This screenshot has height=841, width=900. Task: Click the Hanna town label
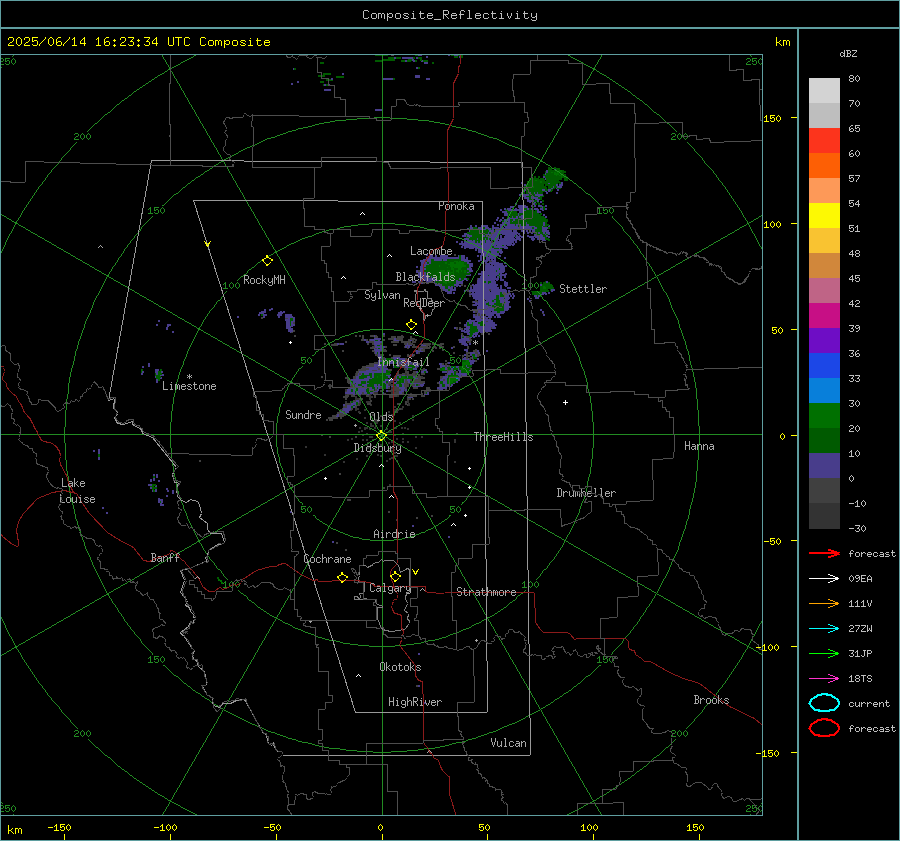pyautogui.click(x=699, y=446)
